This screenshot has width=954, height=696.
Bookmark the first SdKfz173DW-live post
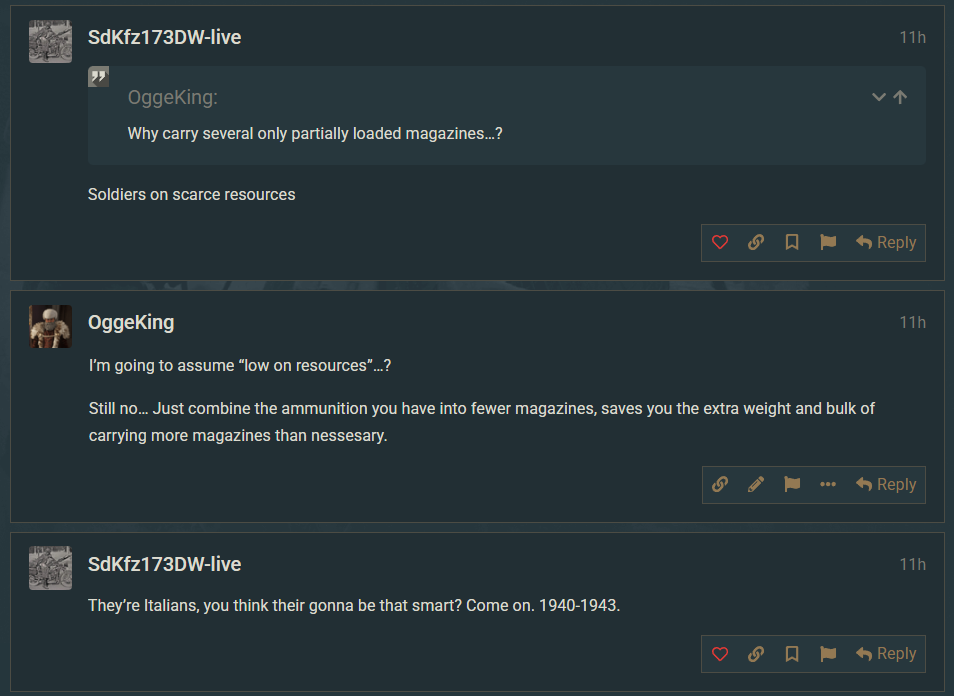point(792,242)
